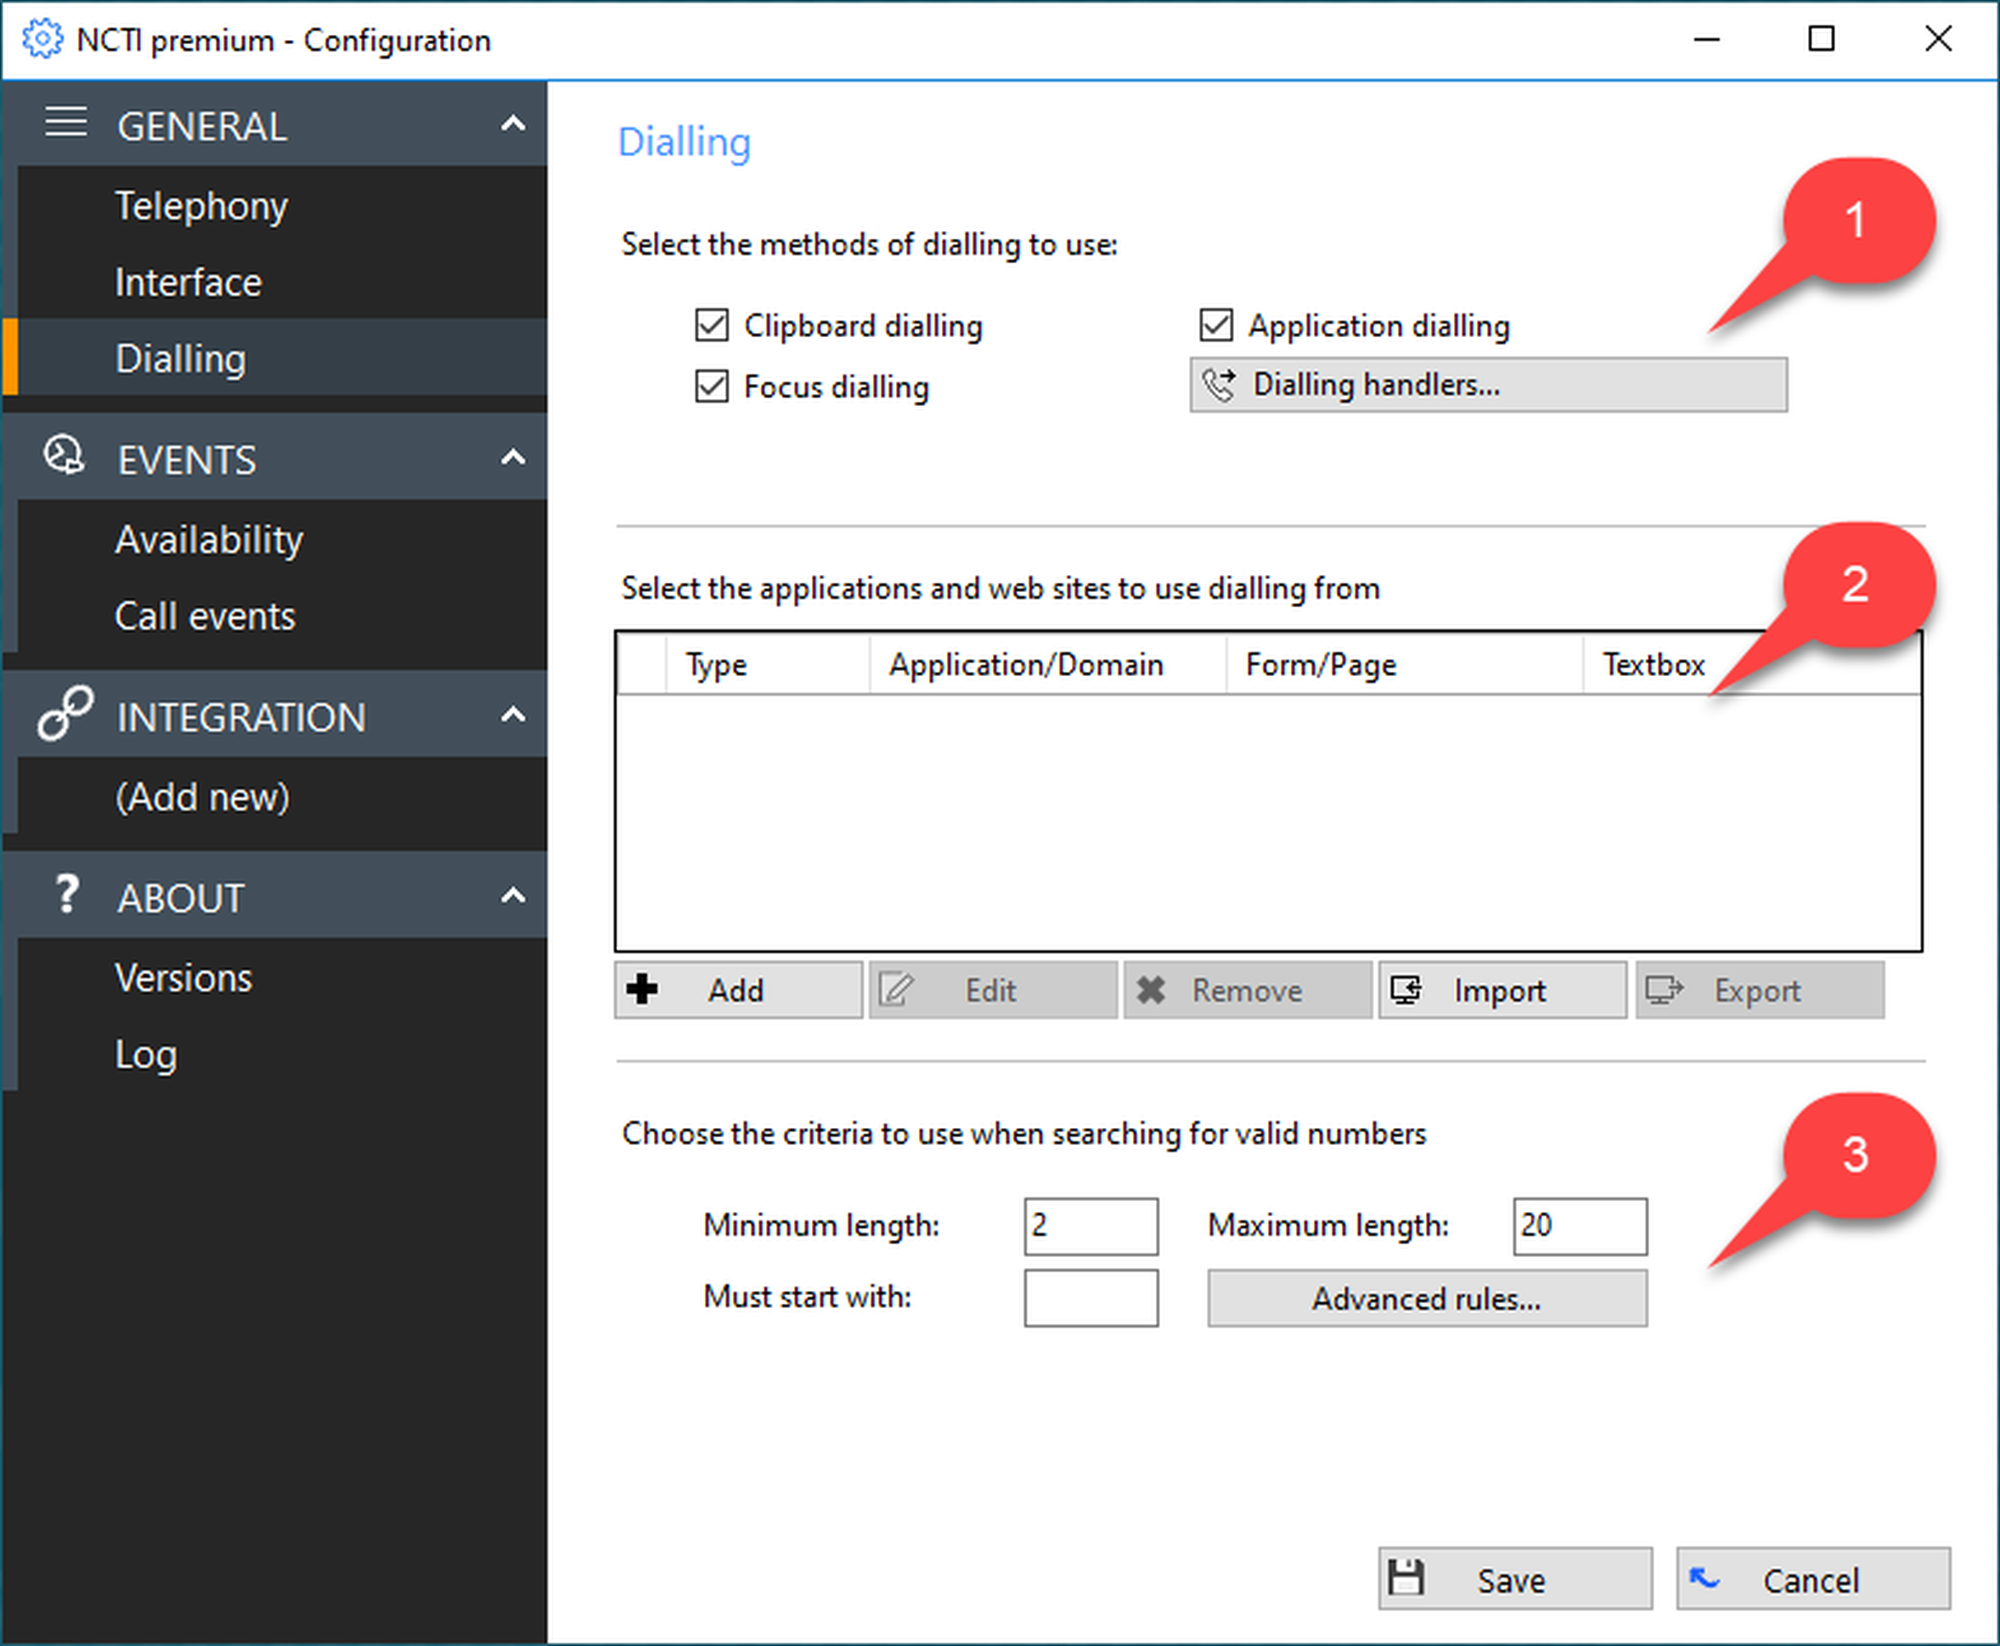Open Advanced rules dialog
2000x1646 pixels.
pos(1426,1298)
